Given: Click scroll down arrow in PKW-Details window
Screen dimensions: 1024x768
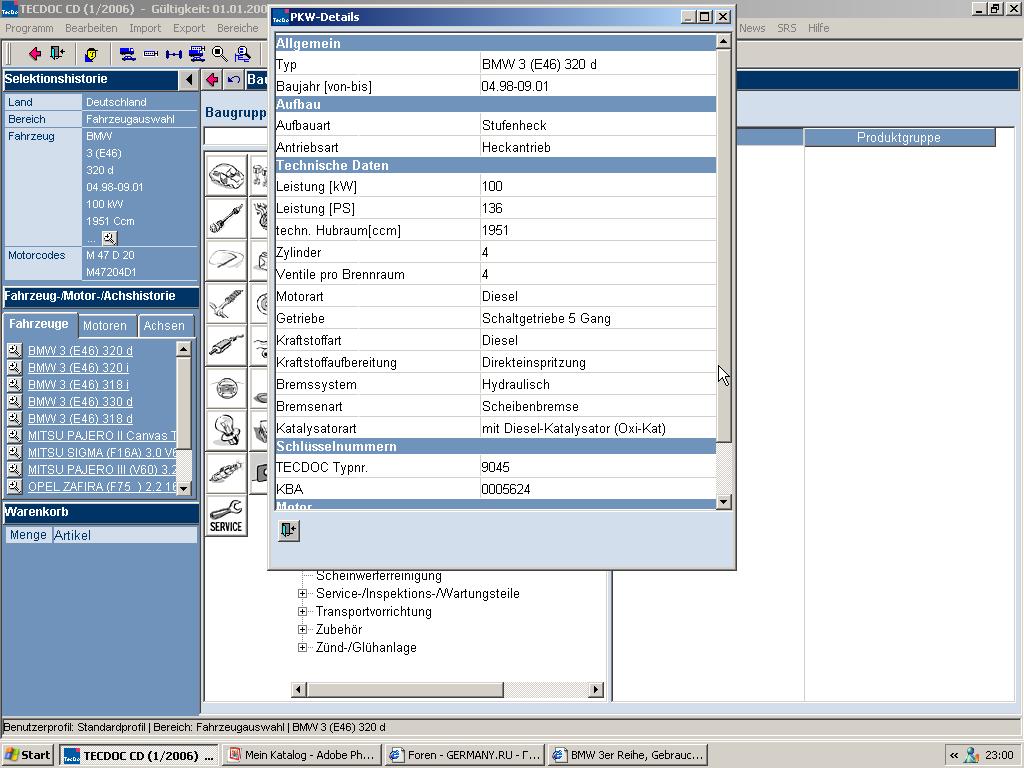Looking at the screenshot, I should pyautogui.click(x=723, y=502).
